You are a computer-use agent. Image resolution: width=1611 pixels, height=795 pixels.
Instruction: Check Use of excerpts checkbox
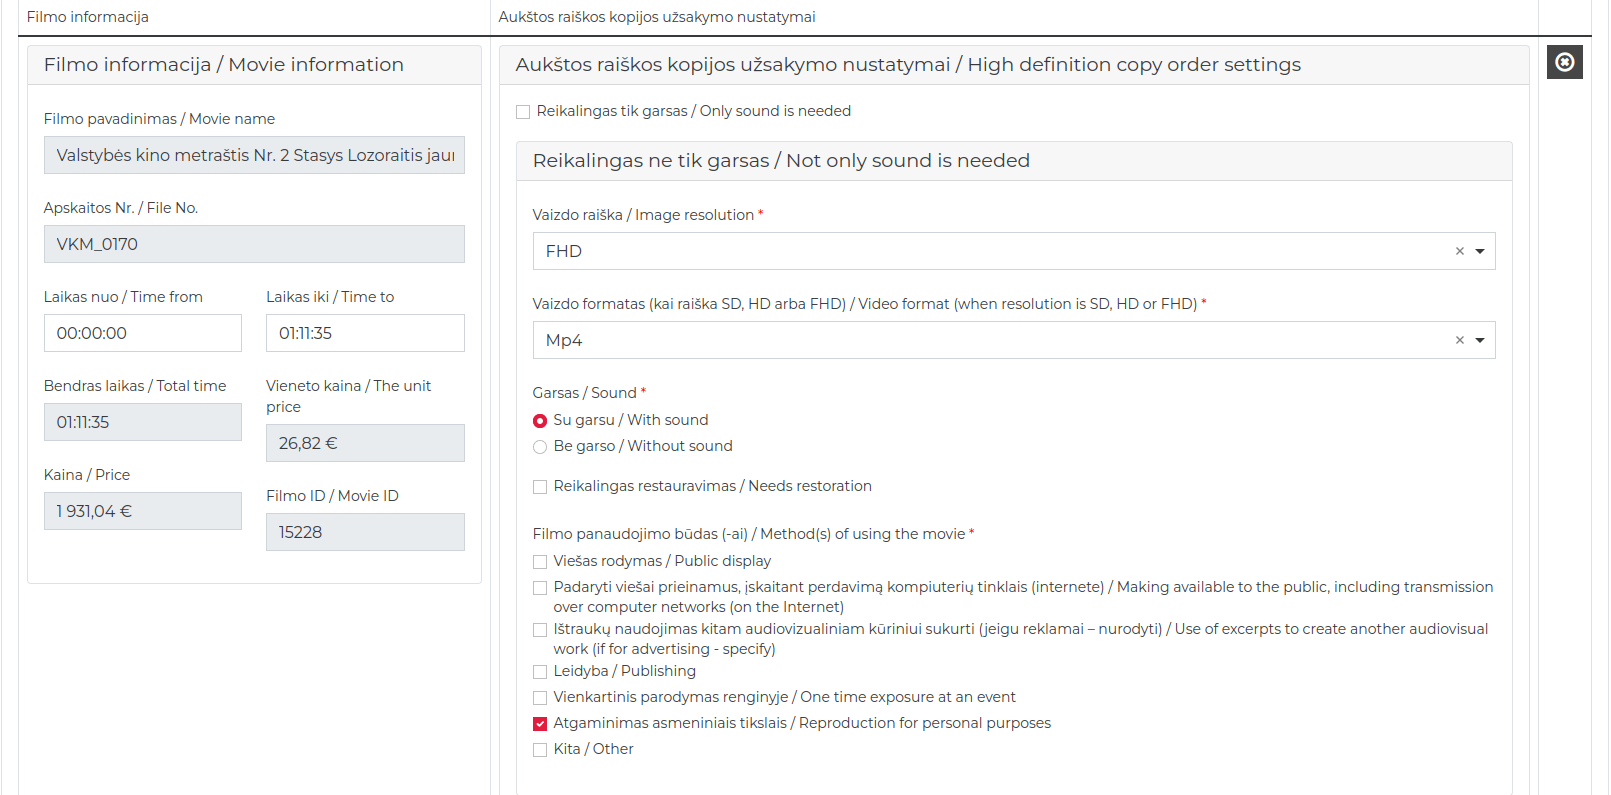540,630
